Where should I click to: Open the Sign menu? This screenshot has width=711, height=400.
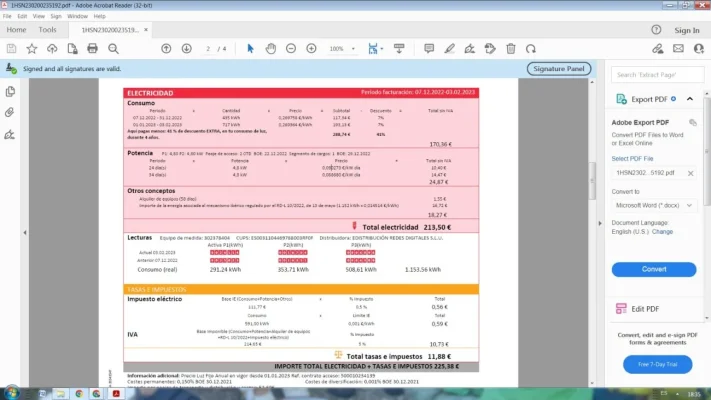pyautogui.click(x=56, y=16)
